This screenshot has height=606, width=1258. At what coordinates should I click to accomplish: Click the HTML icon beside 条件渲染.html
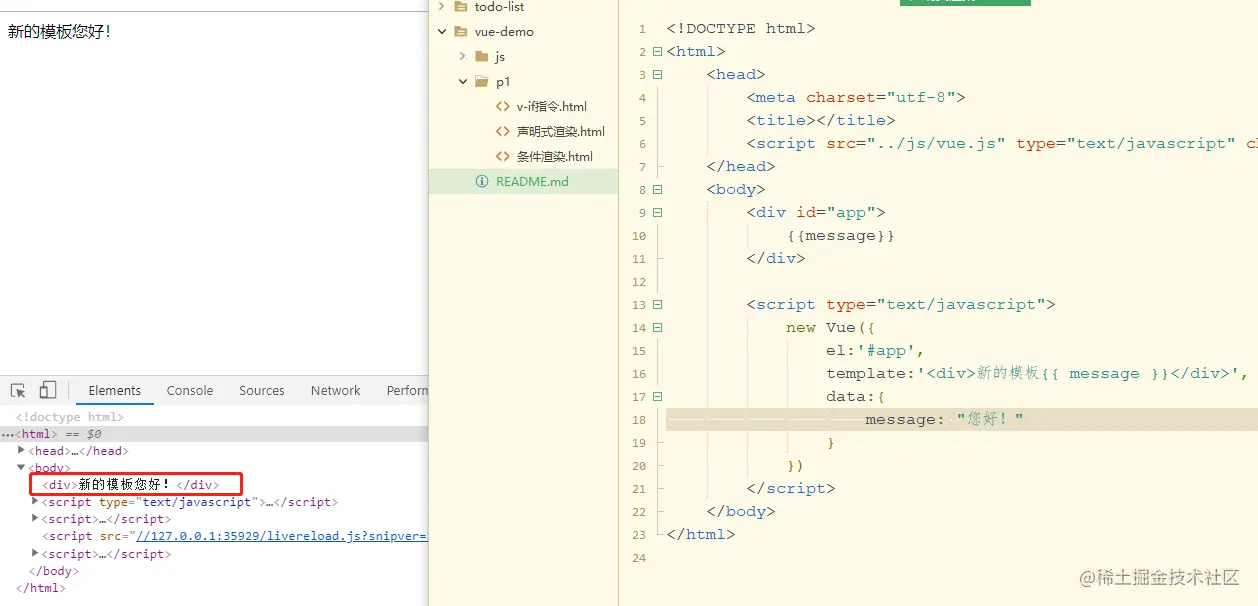pos(503,156)
